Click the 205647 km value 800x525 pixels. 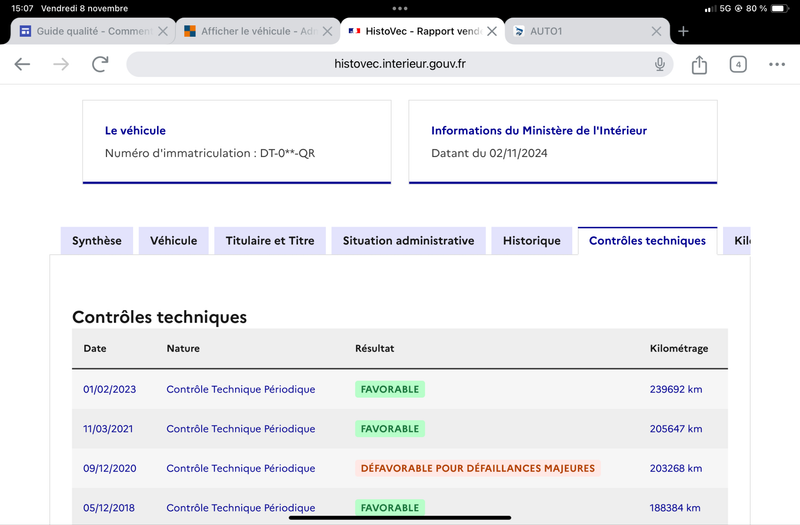point(676,429)
